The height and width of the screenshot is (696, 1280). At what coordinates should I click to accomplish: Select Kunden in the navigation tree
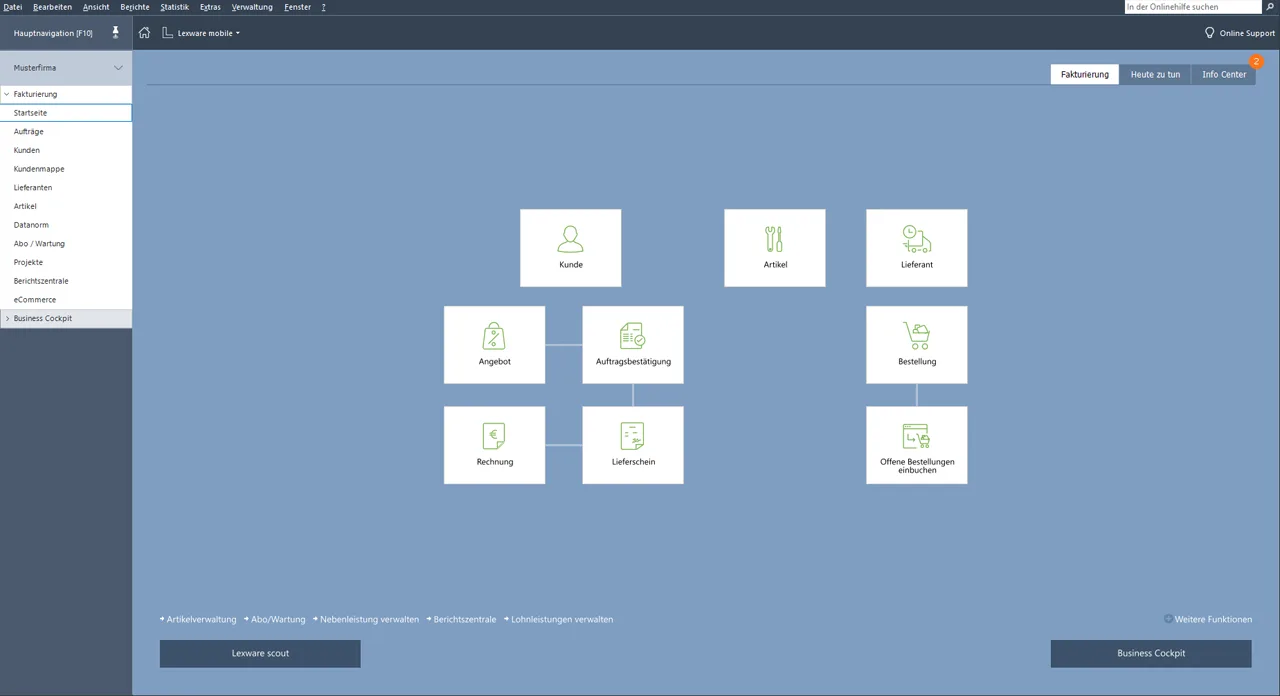(x=66, y=150)
